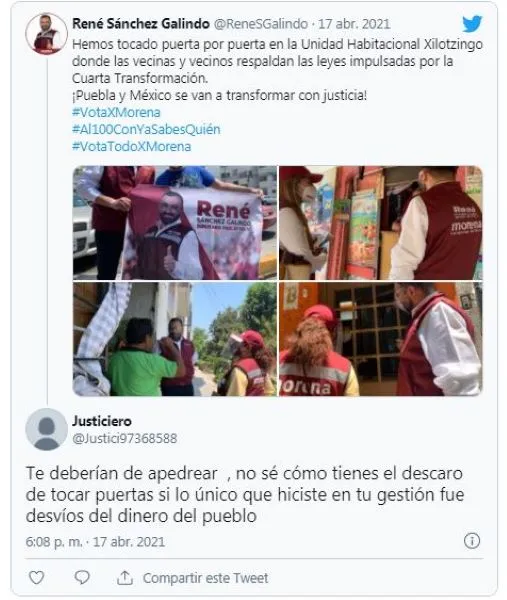Open the photo of man in green shirt
The height and width of the screenshot is (600, 507).
click(x=175, y=339)
